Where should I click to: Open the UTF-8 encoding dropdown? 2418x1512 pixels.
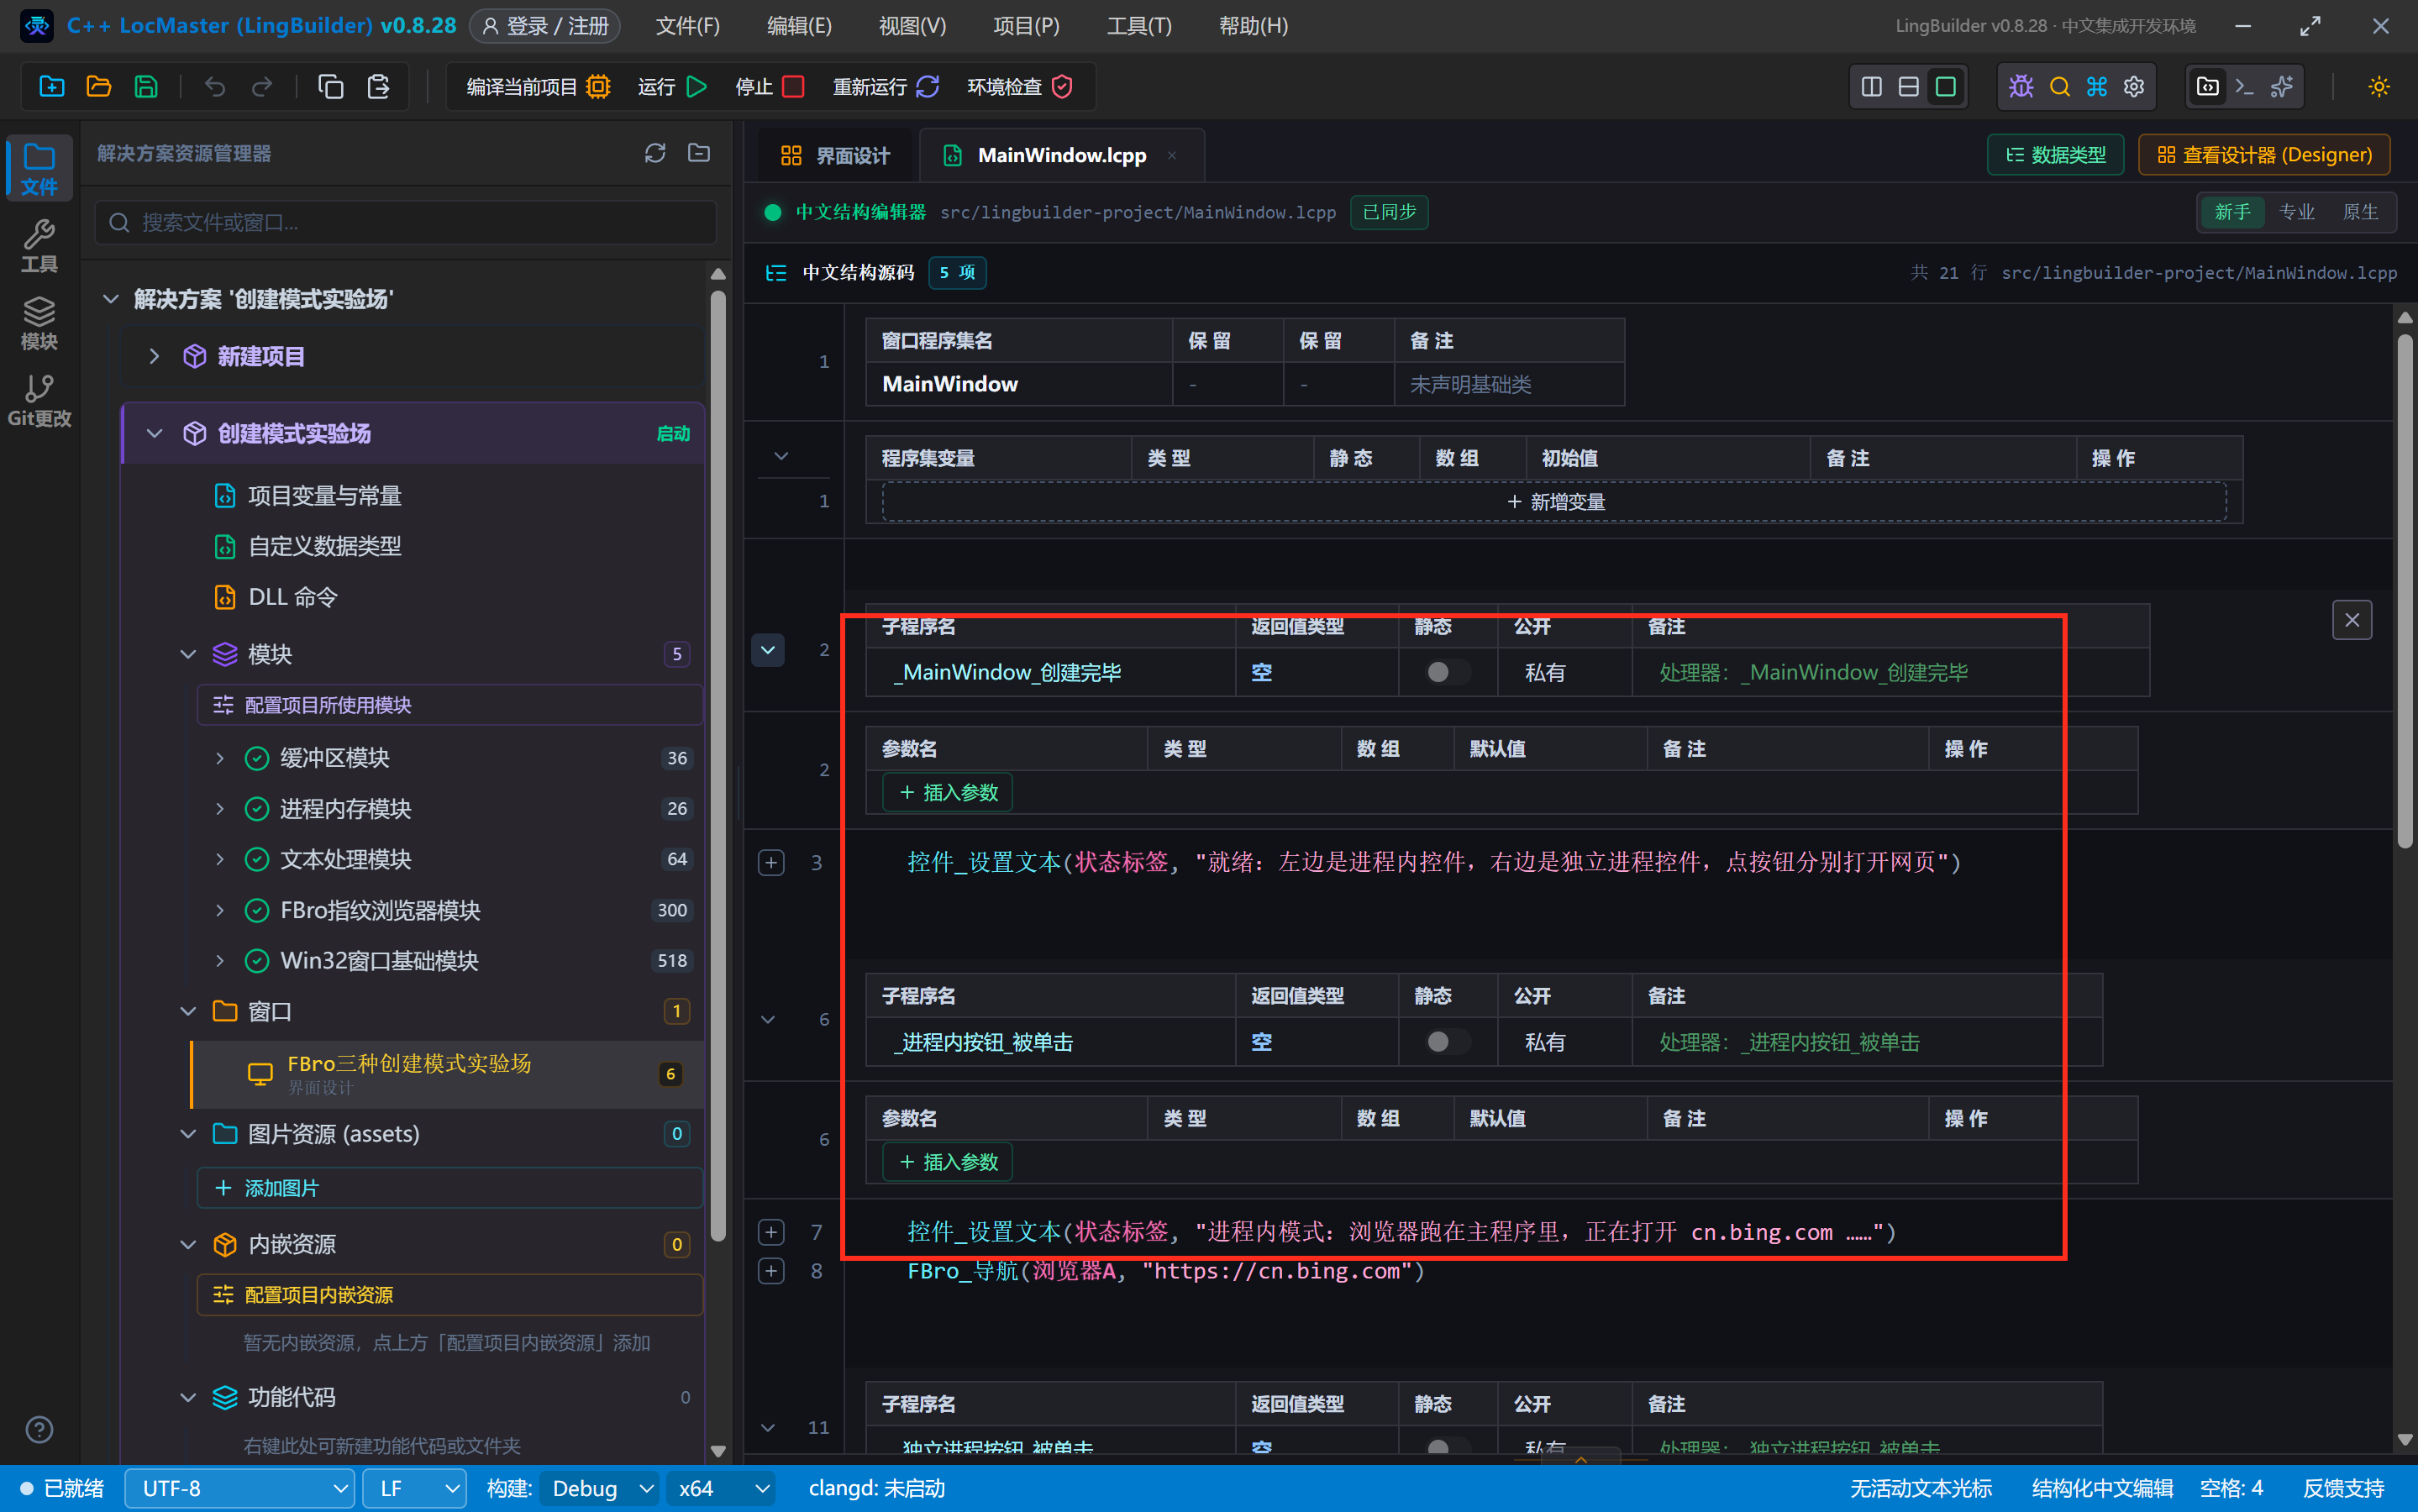pos(240,1488)
